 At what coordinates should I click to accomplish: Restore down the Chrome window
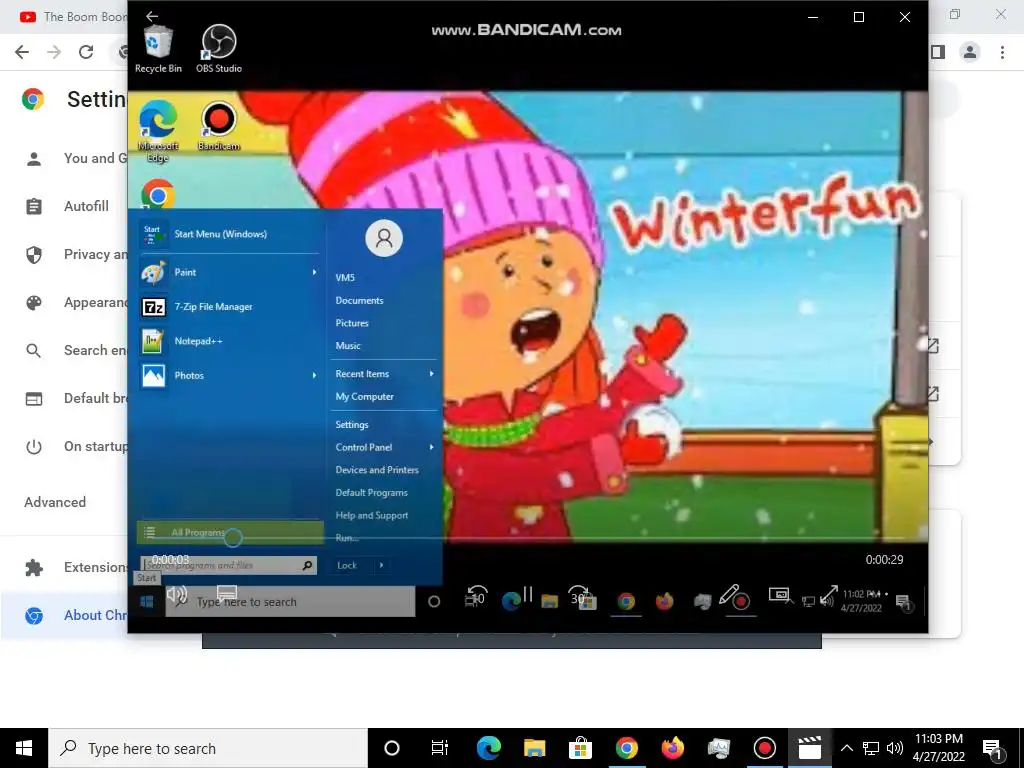coord(955,14)
